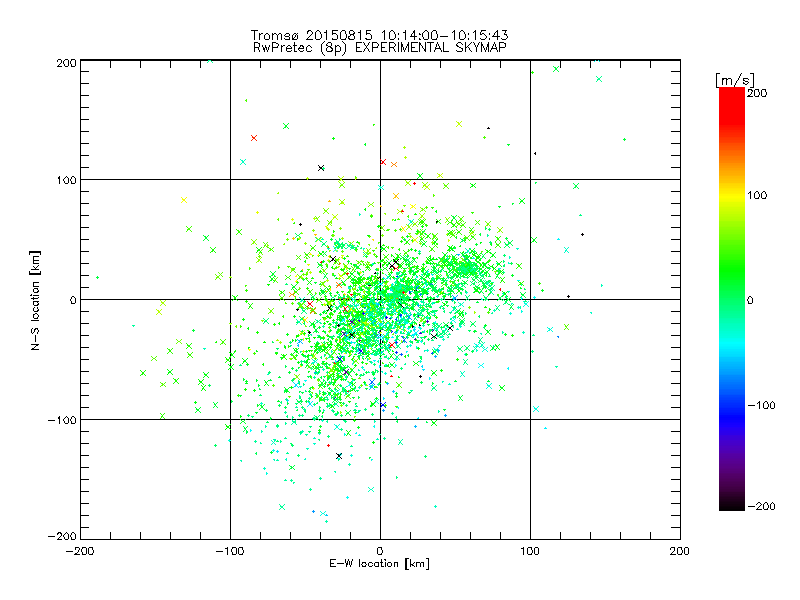
Task: Click the x-axis tick label '100'
Action: (530, 551)
